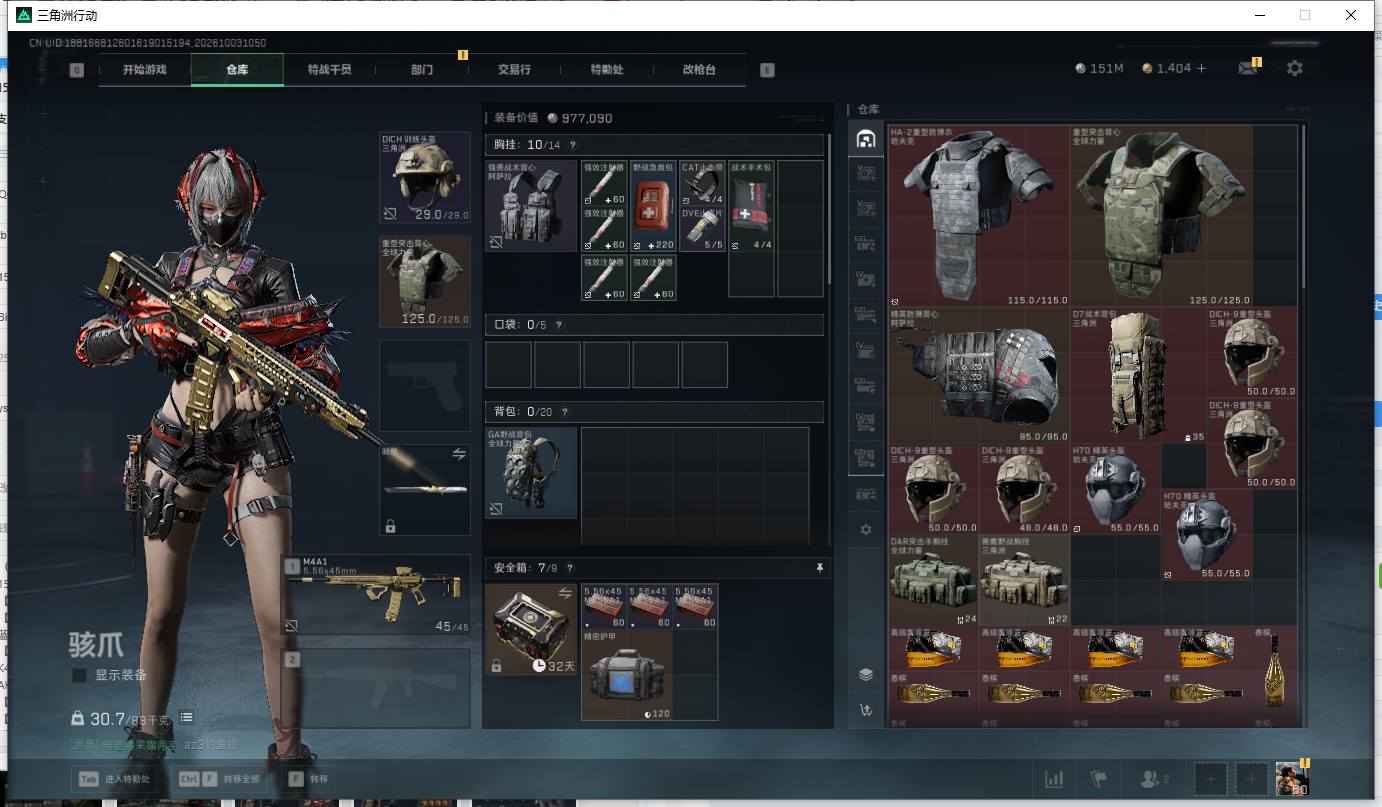Viewport: 1382px width, 807px height.
Task: Select the HA-2重型防弹衣 armor in warehouse
Action: point(979,215)
